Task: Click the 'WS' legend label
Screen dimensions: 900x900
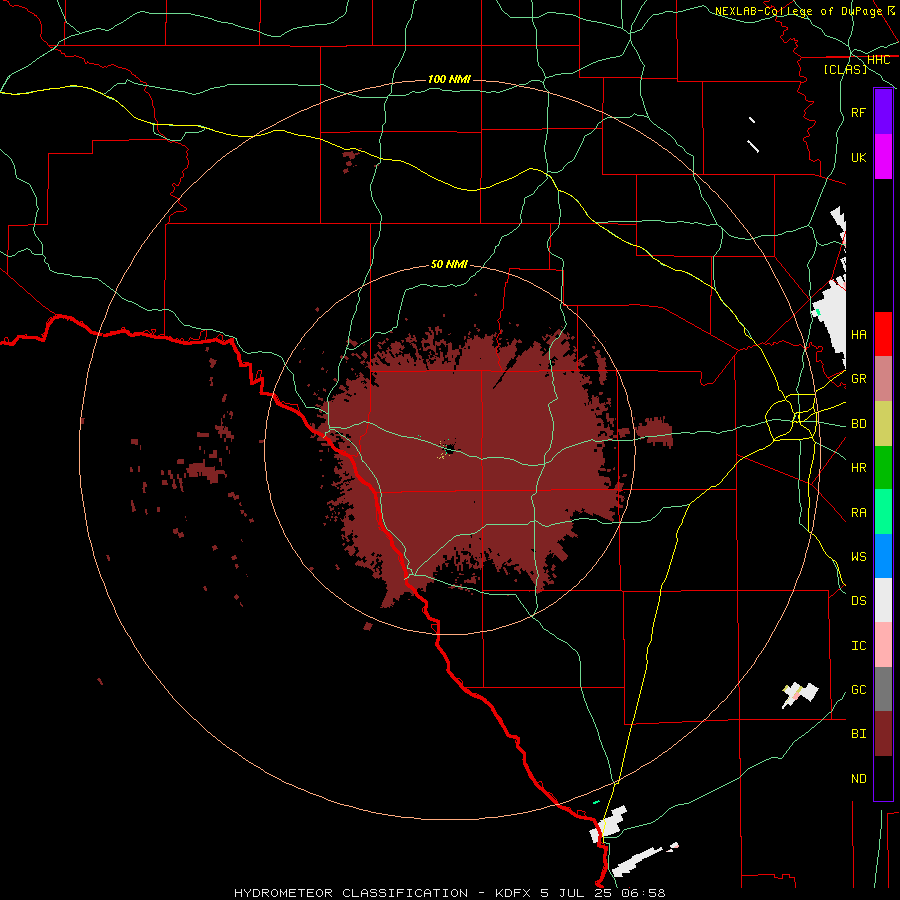Action: coord(859,556)
